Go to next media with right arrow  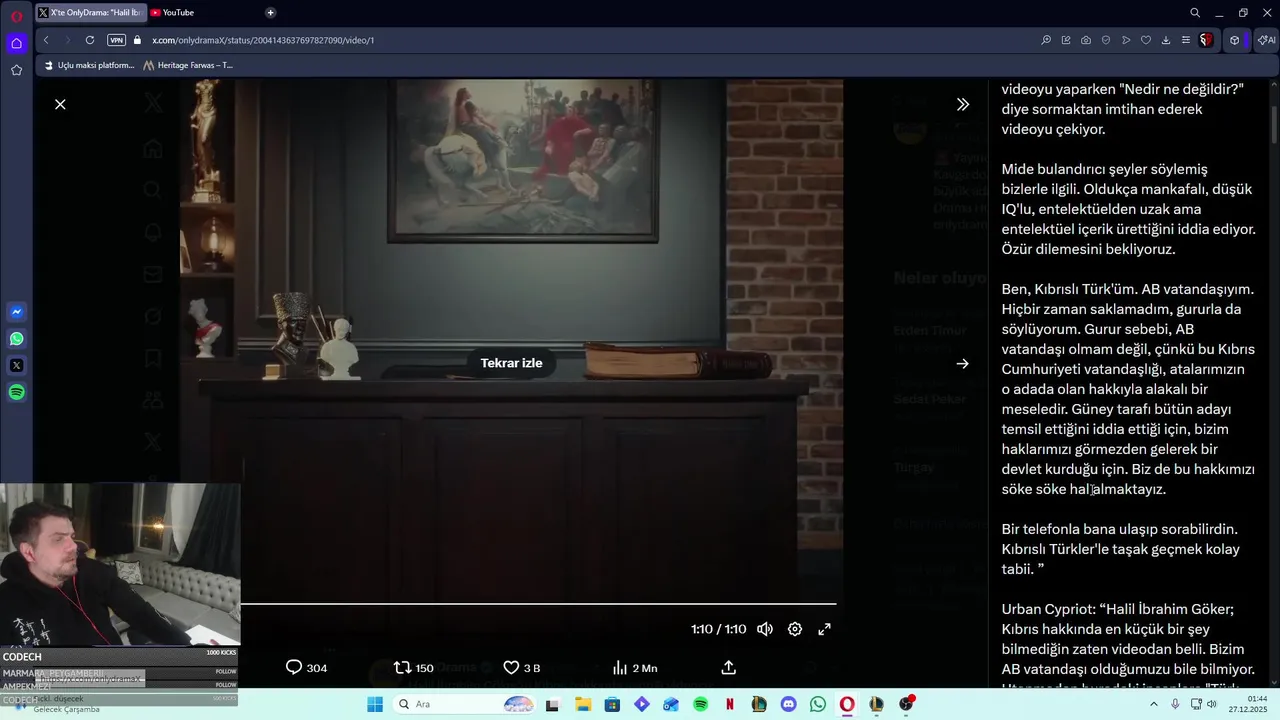[962, 364]
